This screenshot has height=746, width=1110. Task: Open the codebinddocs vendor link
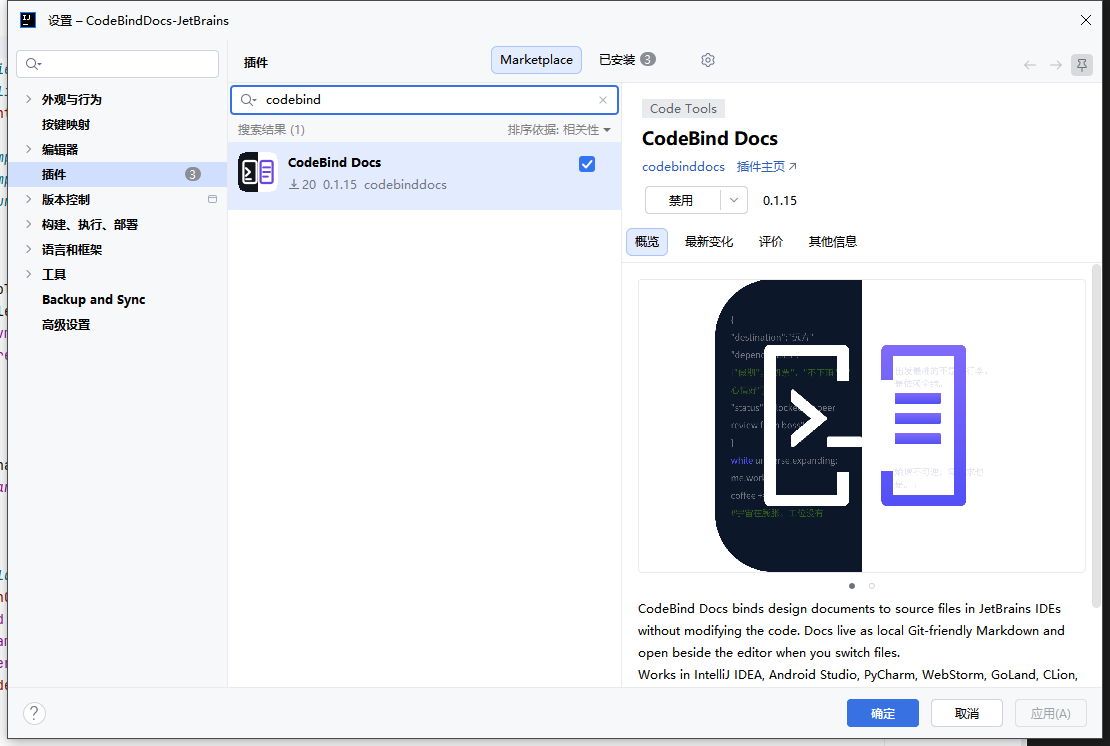pos(683,167)
